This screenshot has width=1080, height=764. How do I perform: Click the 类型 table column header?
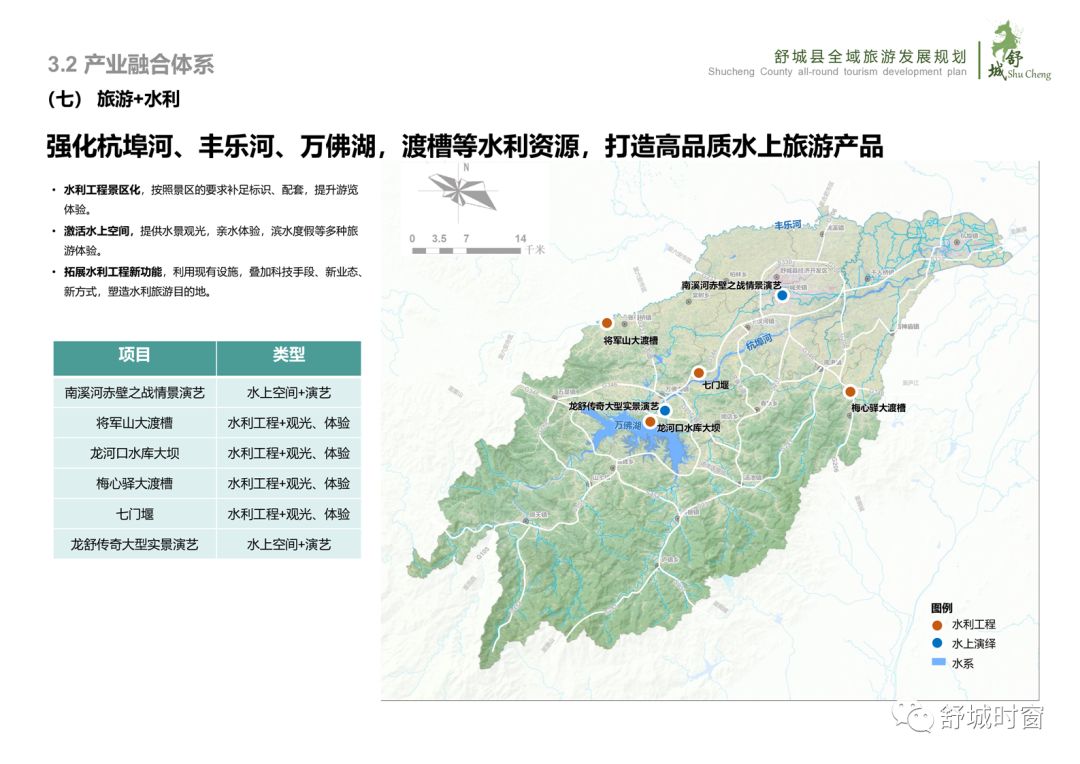[288, 355]
